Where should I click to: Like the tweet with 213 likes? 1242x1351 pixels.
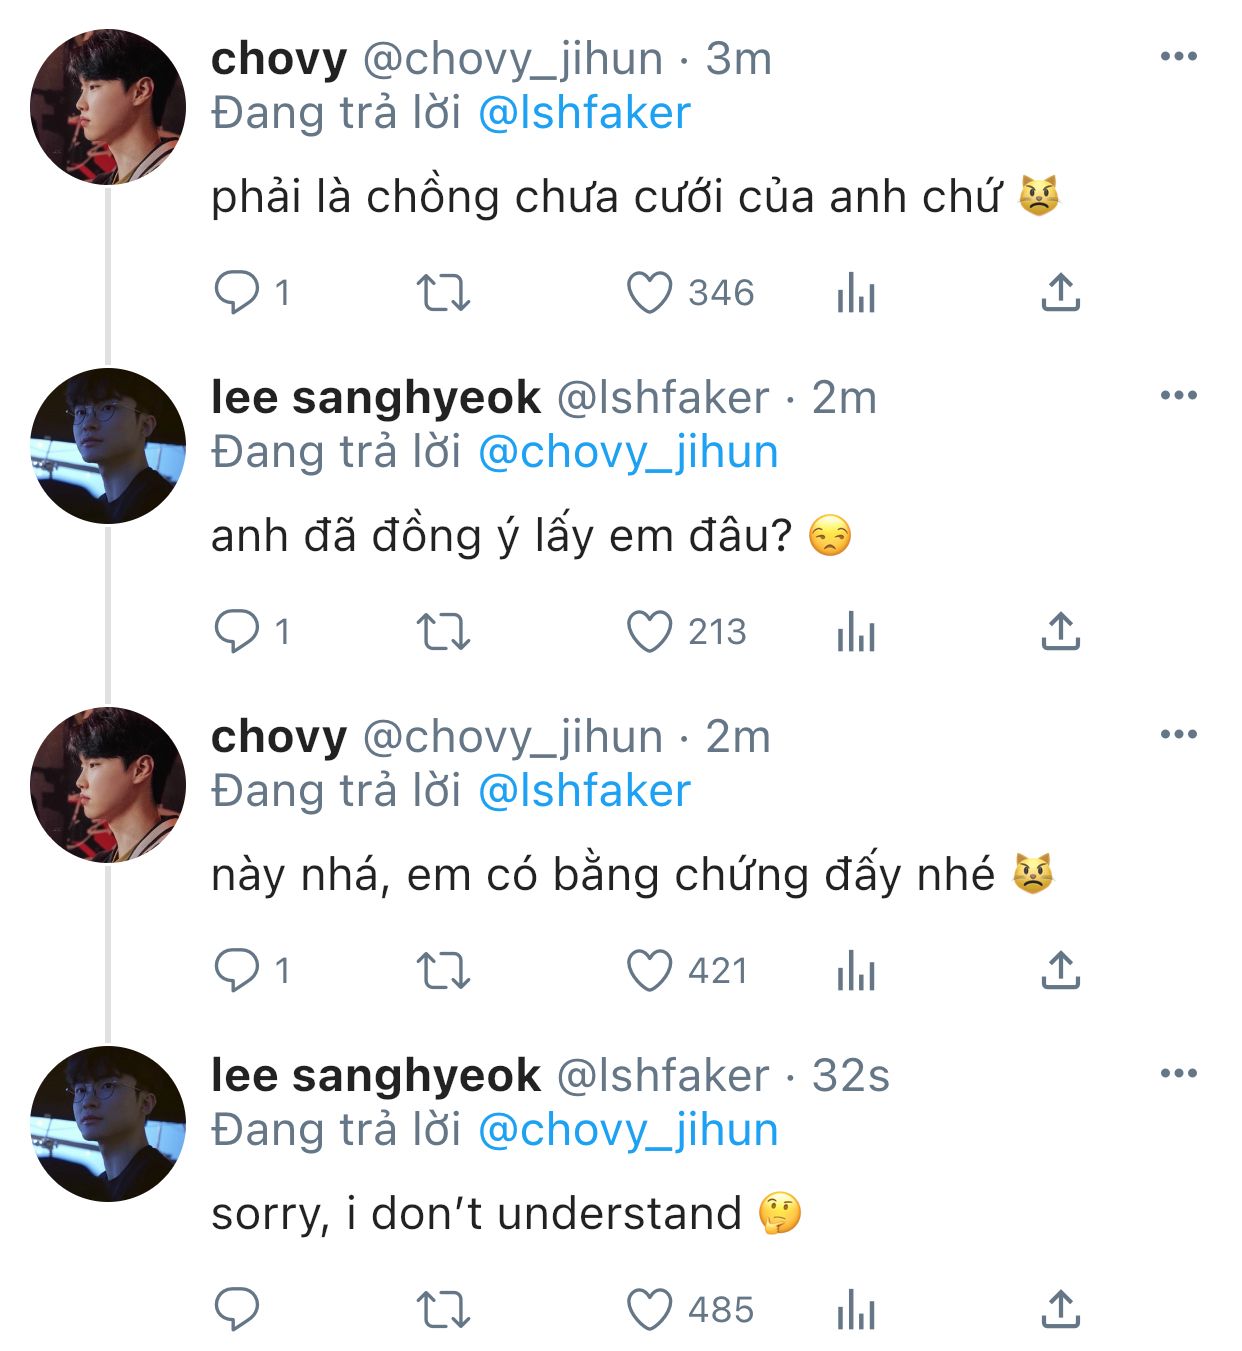[649, 633]
